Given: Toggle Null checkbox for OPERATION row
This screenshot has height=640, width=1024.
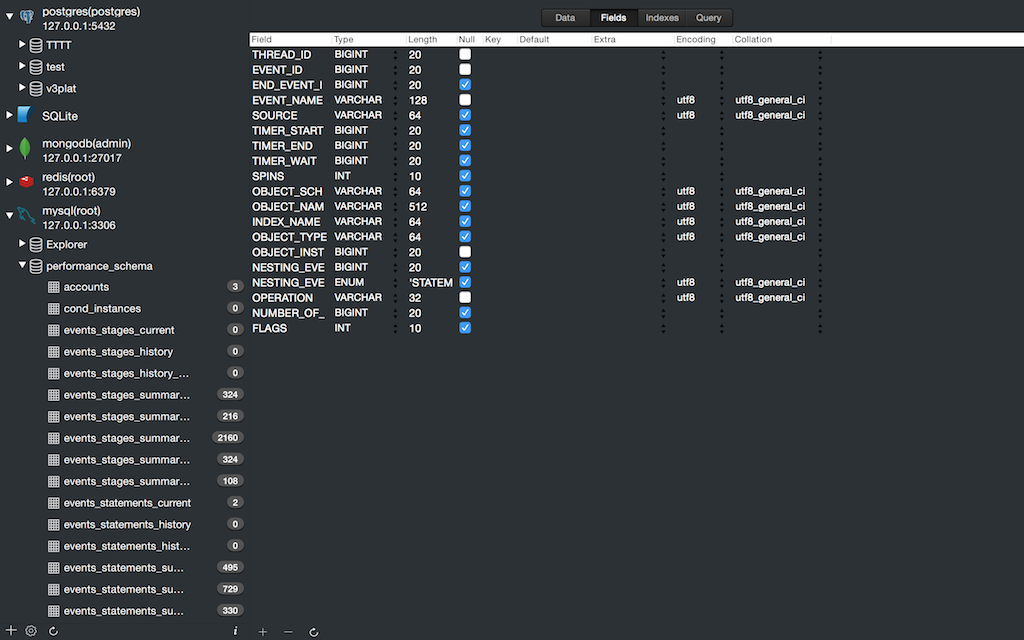Looking at the screenshot, I should 465,297.
